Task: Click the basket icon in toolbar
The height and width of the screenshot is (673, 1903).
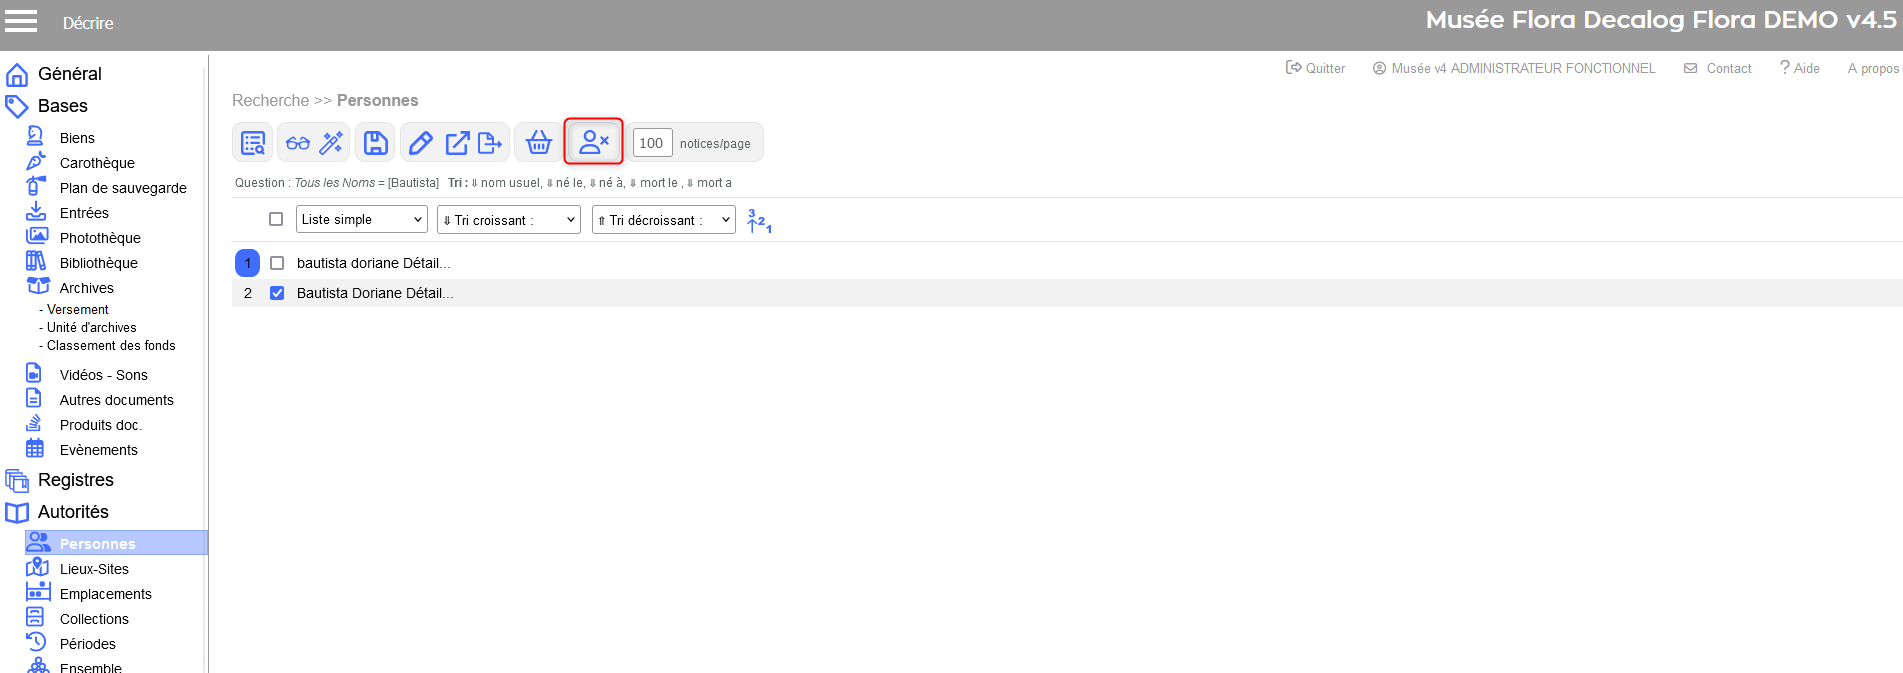Action: point(539,143)
